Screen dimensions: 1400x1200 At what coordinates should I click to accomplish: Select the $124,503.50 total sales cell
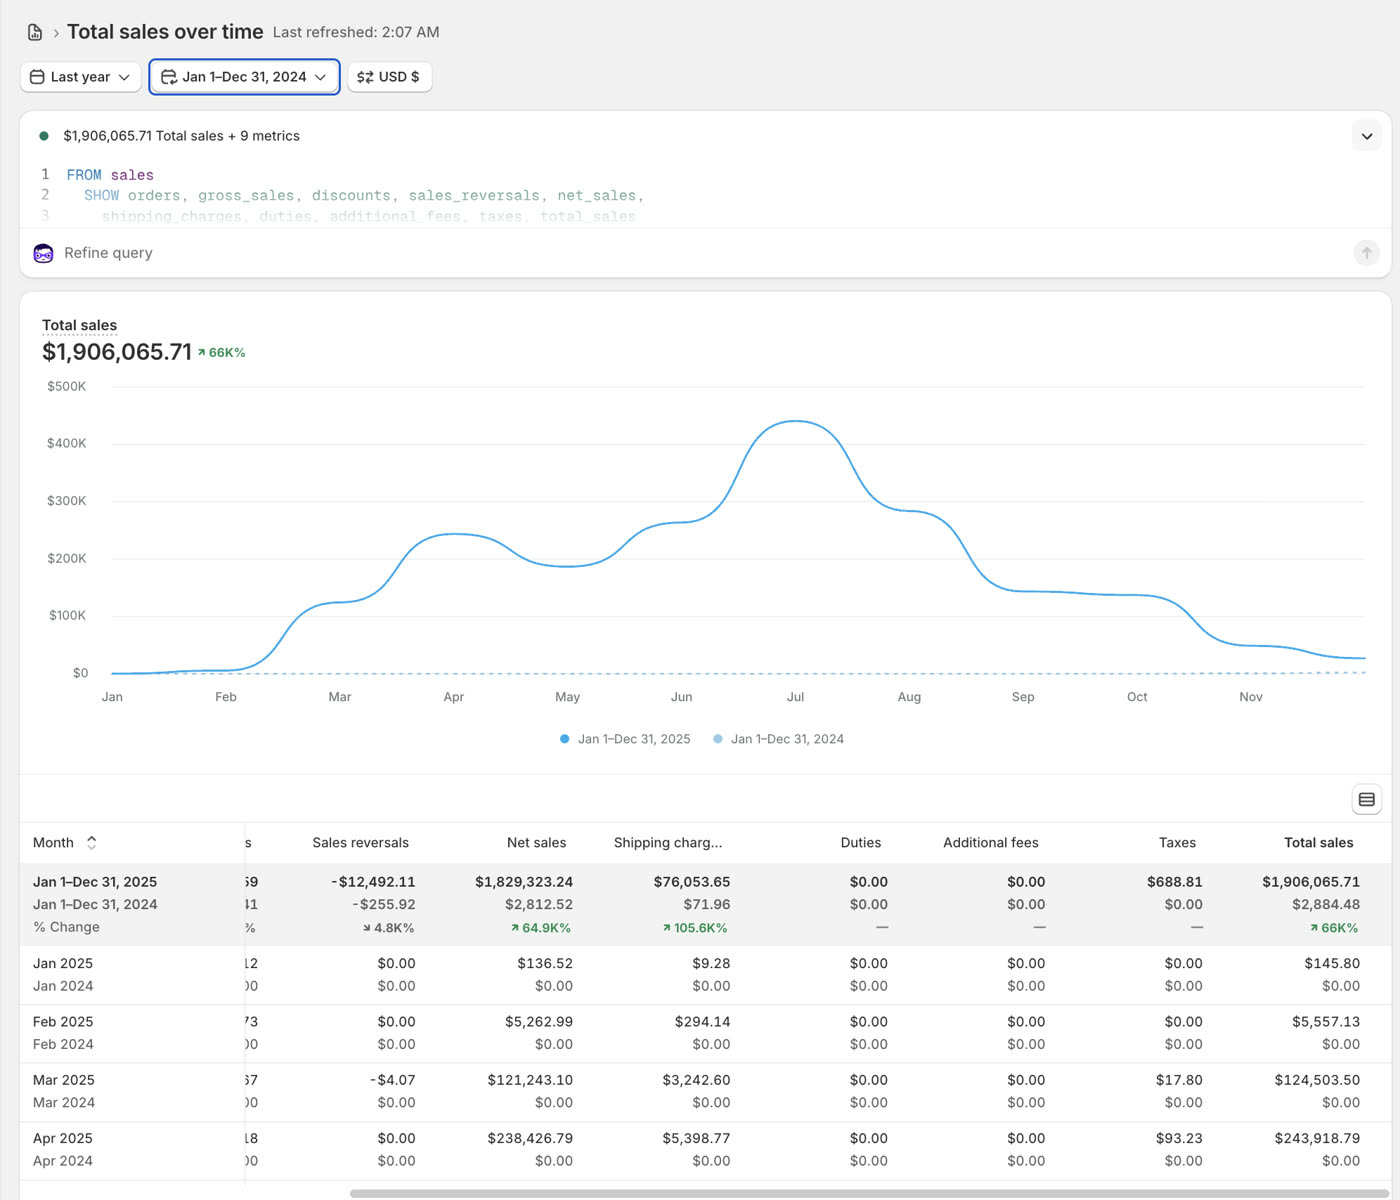point(1317,1080)
